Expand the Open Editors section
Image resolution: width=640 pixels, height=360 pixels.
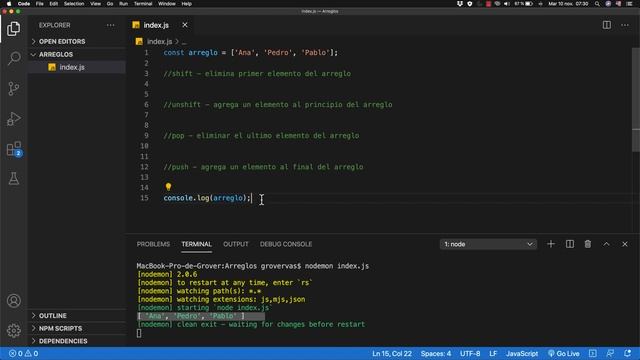point(77,42)
